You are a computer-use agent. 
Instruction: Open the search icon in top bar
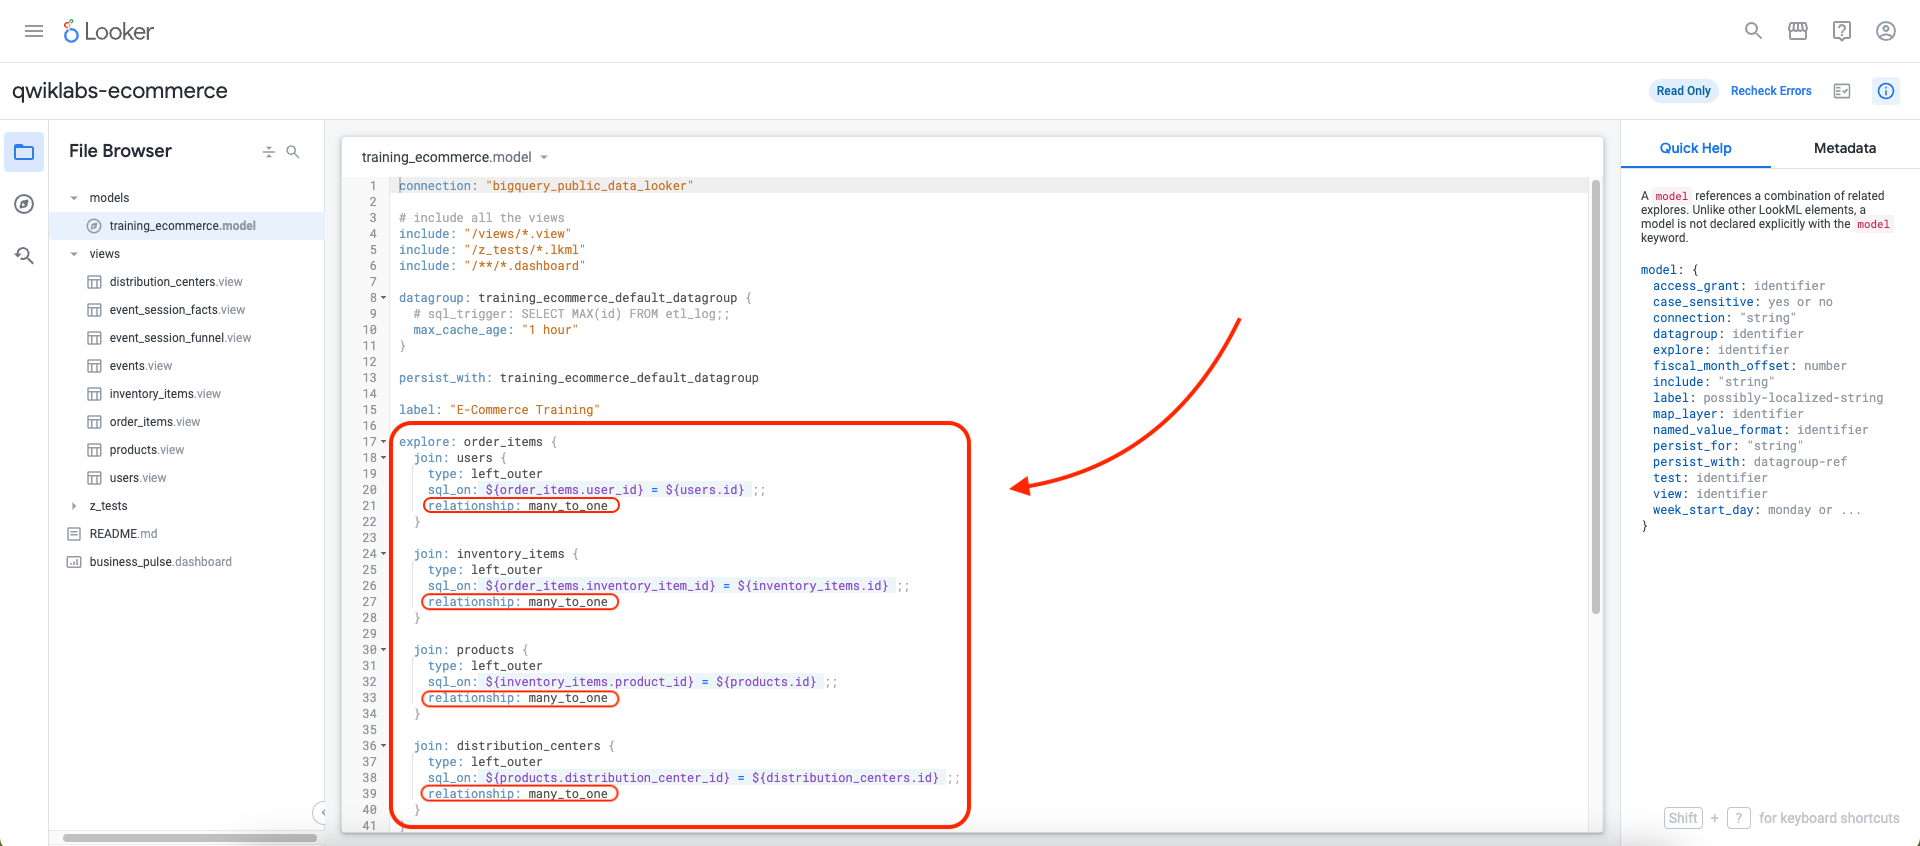(1753, 31)
